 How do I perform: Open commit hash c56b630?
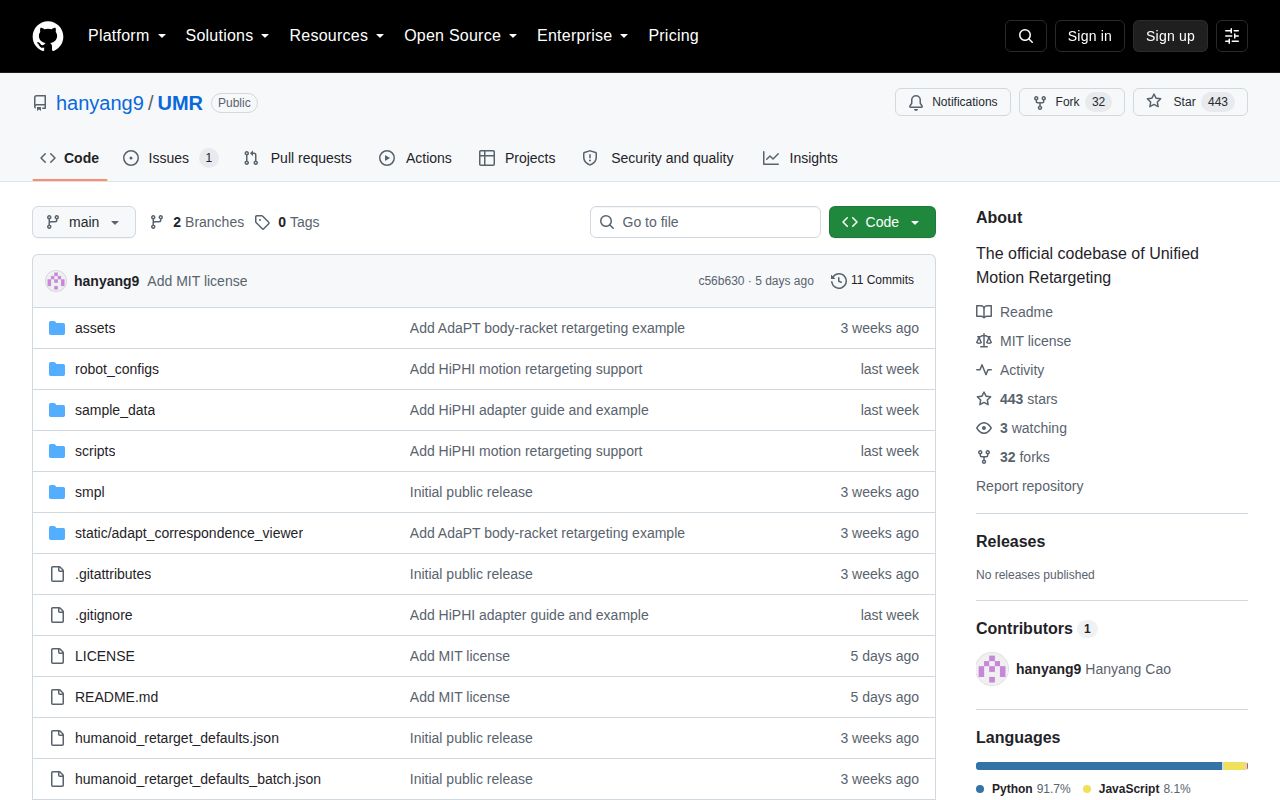(721, 281)
